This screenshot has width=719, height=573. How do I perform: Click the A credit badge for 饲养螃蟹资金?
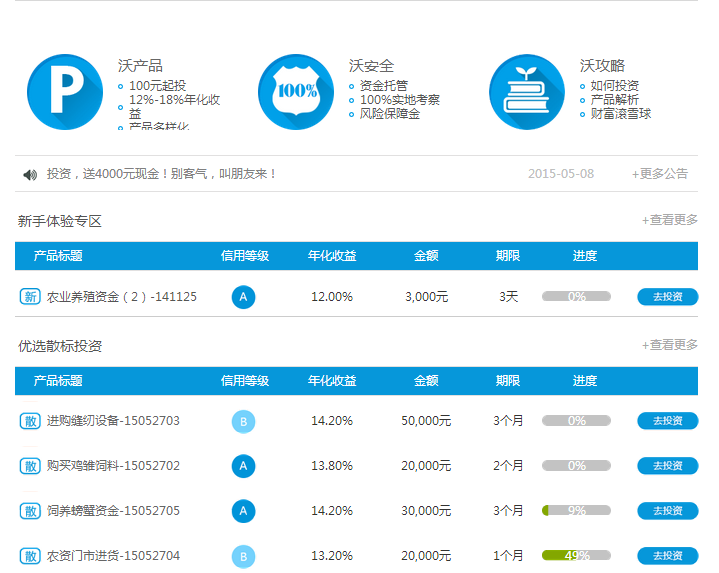[243, 511]
